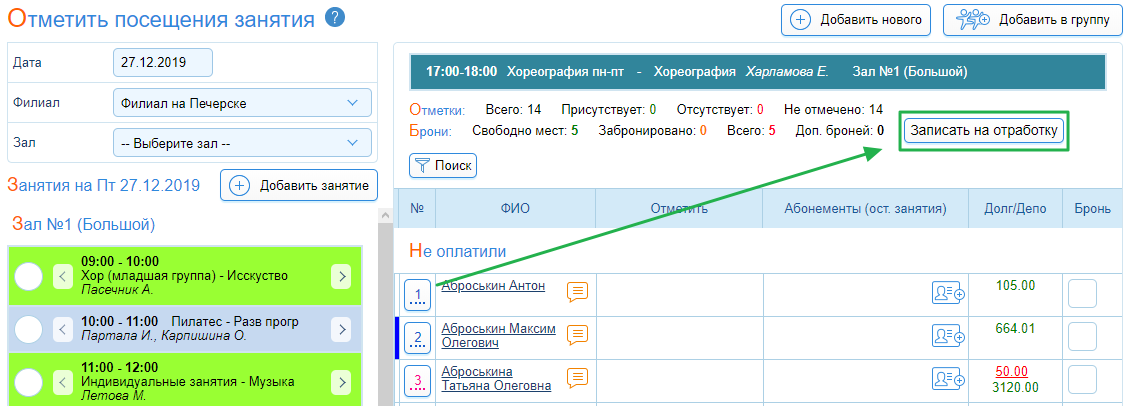Click the red debt amount 50.00
Screen dimensions: 1130x406
[x=1011, y=372]
